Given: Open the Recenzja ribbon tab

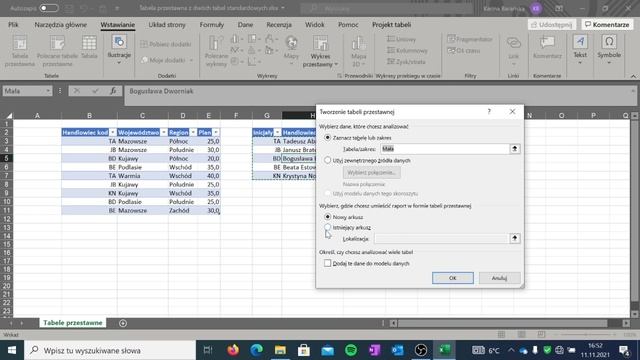Looking at the screenshot, I should [x=279, y=25].
